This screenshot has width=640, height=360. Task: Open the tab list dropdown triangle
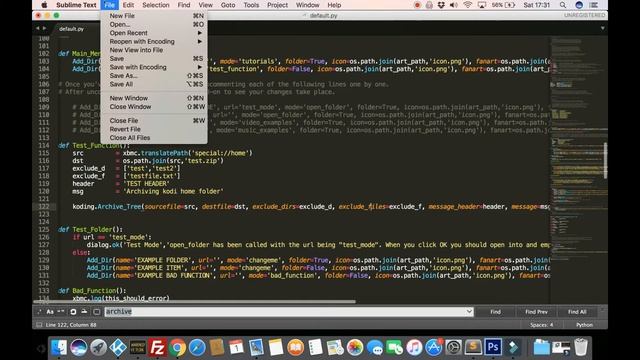[x=602, y=28]
